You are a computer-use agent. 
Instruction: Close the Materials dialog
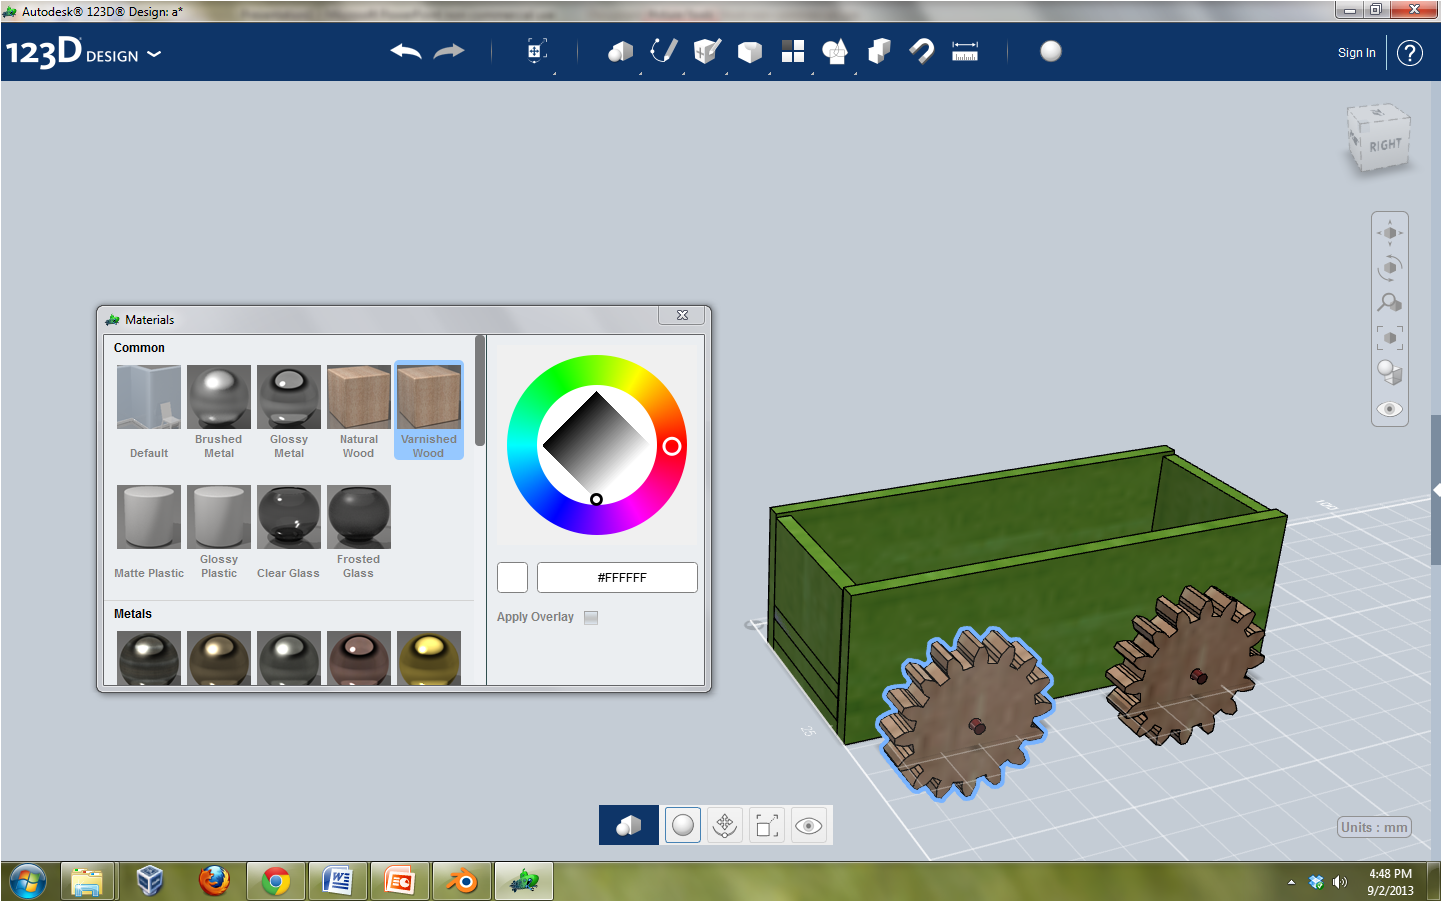(x=682, y=315)
